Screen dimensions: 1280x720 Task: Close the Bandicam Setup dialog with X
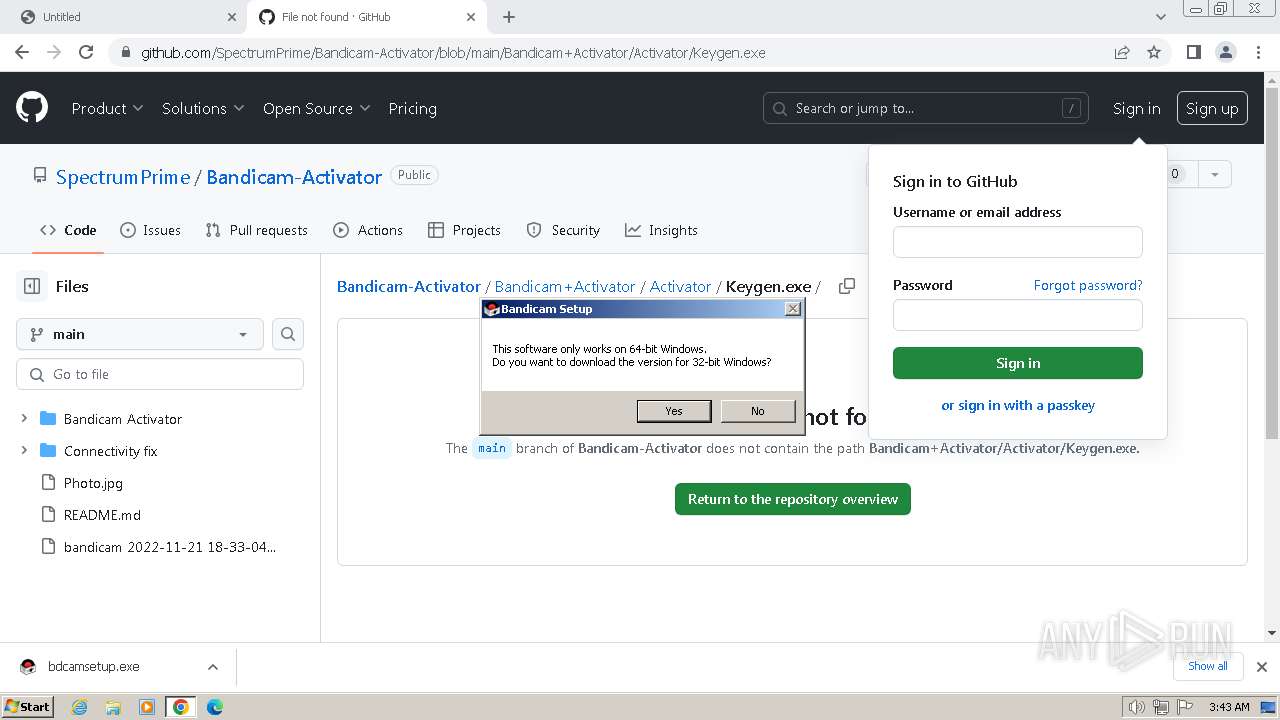pyautogui.click(x=793, y=309)
